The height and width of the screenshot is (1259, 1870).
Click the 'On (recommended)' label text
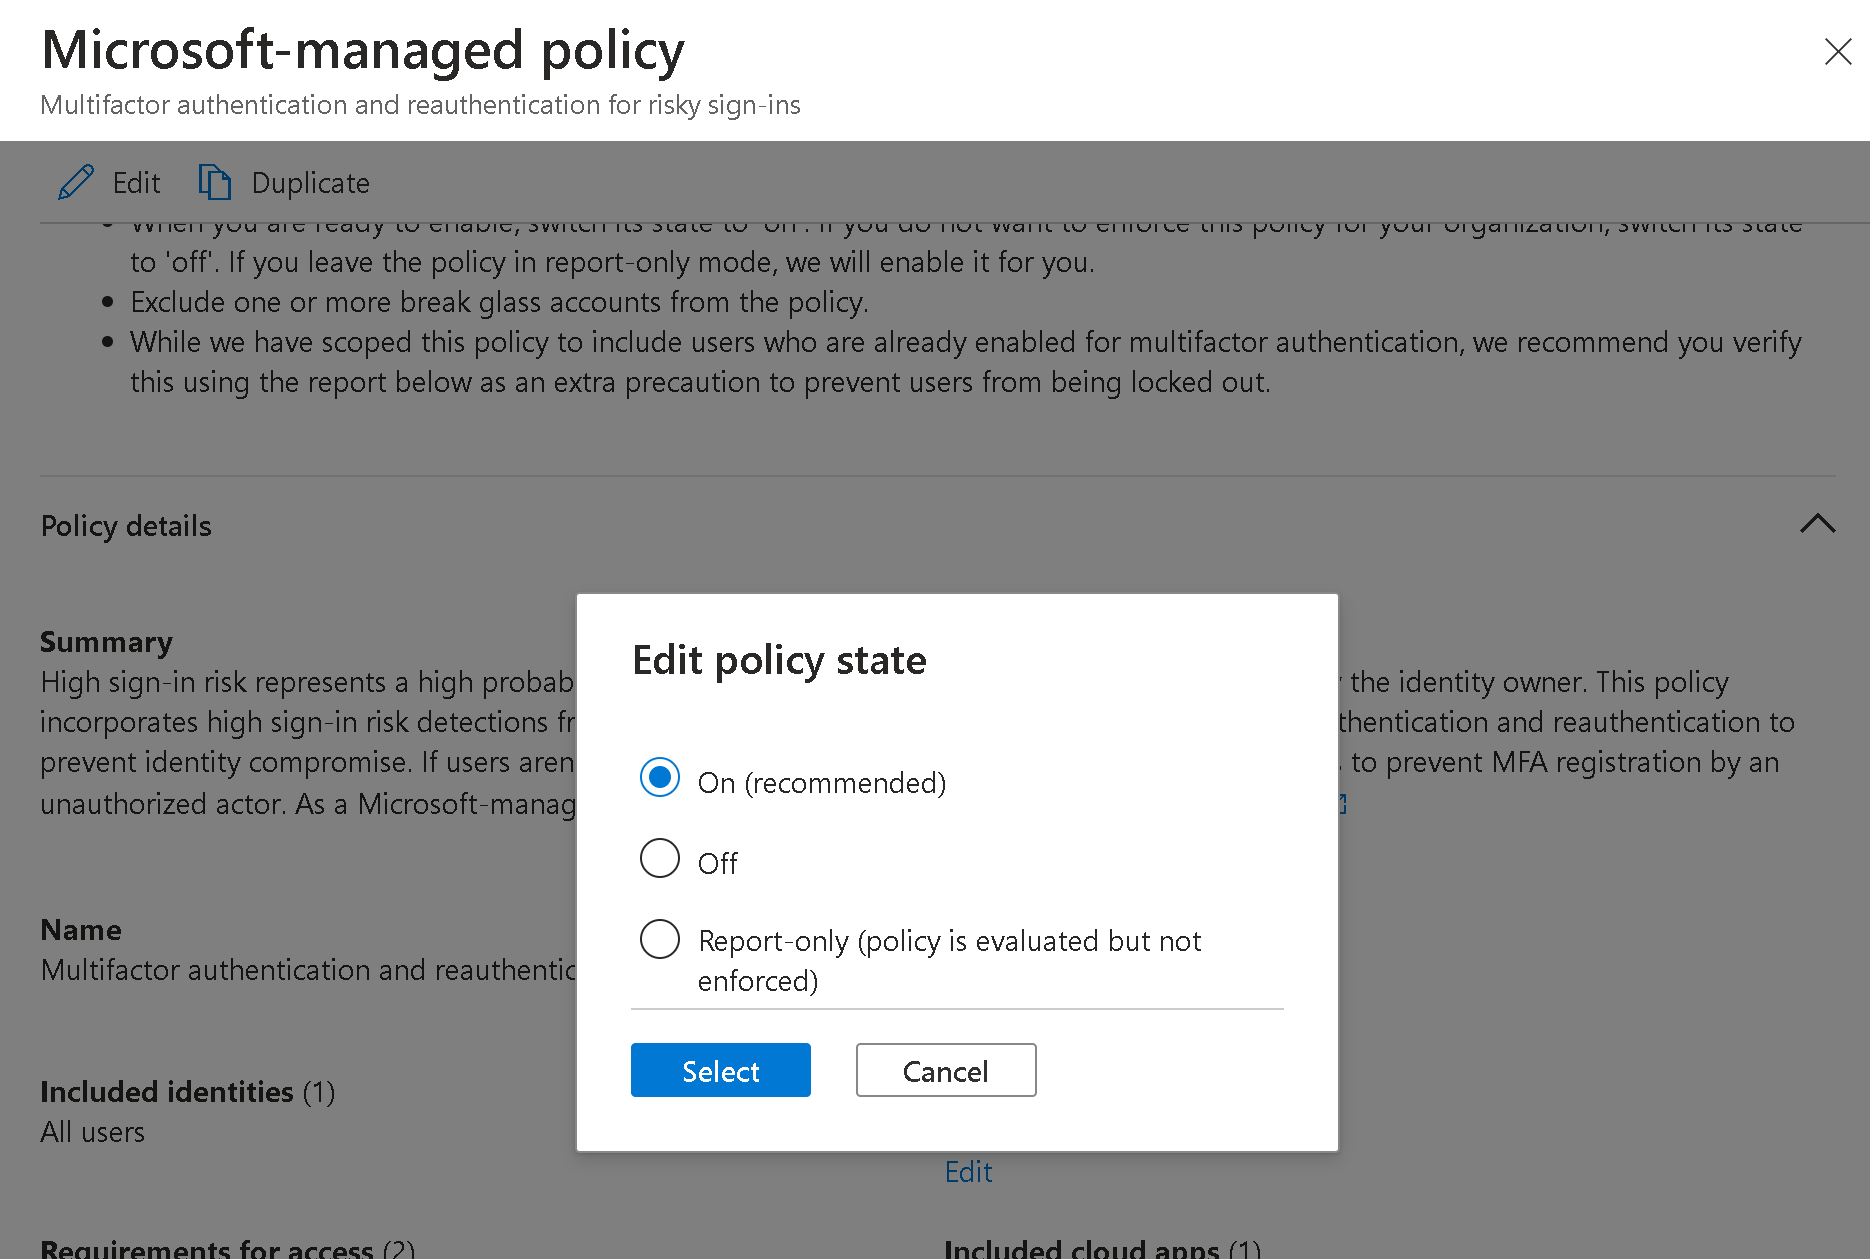tap(821, 783)
